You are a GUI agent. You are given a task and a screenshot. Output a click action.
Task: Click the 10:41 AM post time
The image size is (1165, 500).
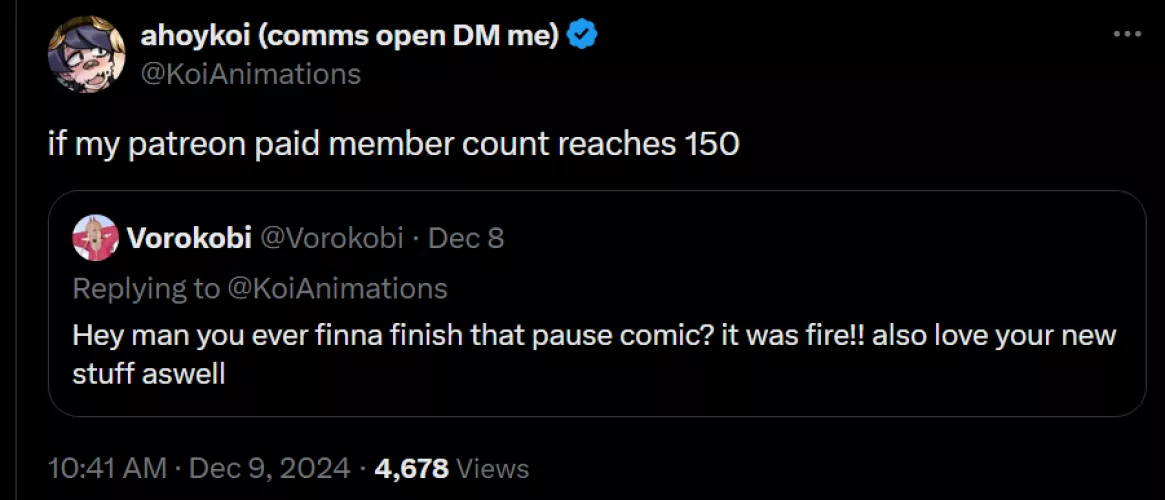tap(106, 467)
